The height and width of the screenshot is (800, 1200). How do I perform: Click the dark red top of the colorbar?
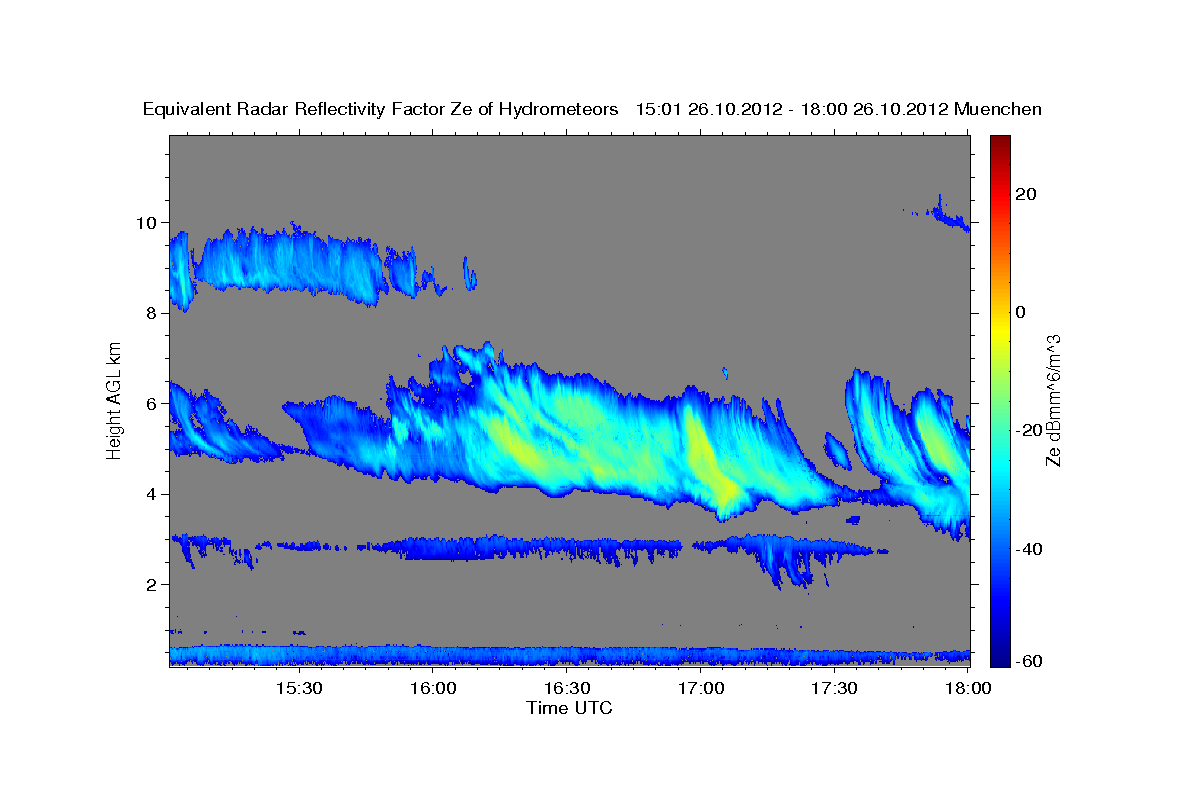click(1000, 143)
